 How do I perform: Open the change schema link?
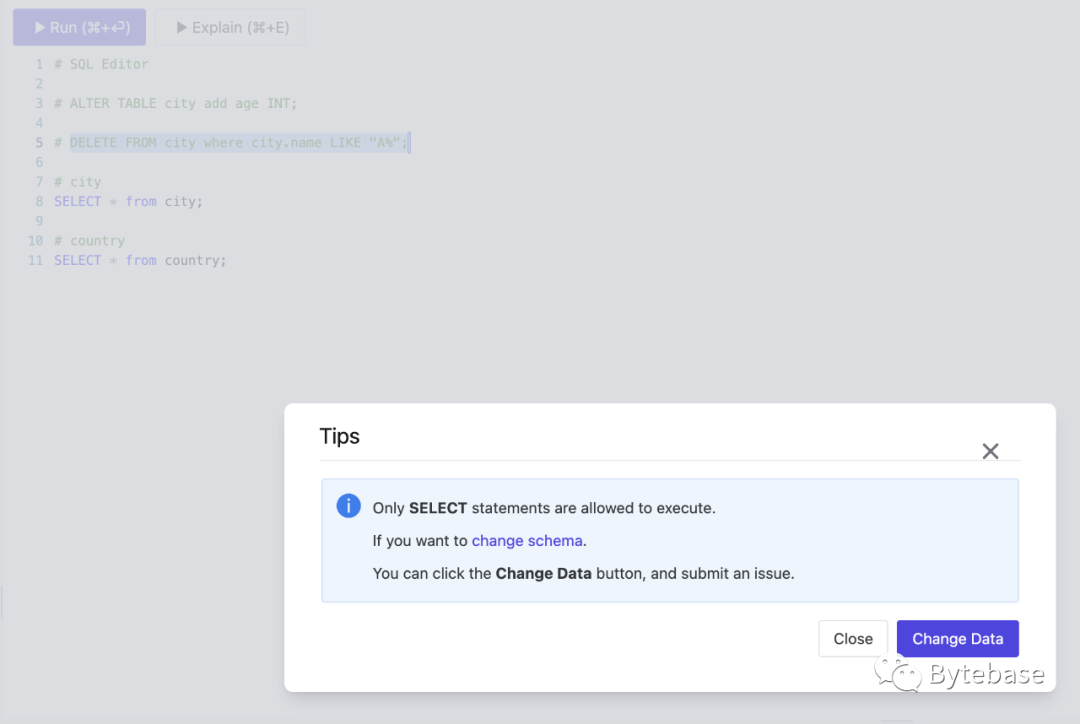click(527, 541)
